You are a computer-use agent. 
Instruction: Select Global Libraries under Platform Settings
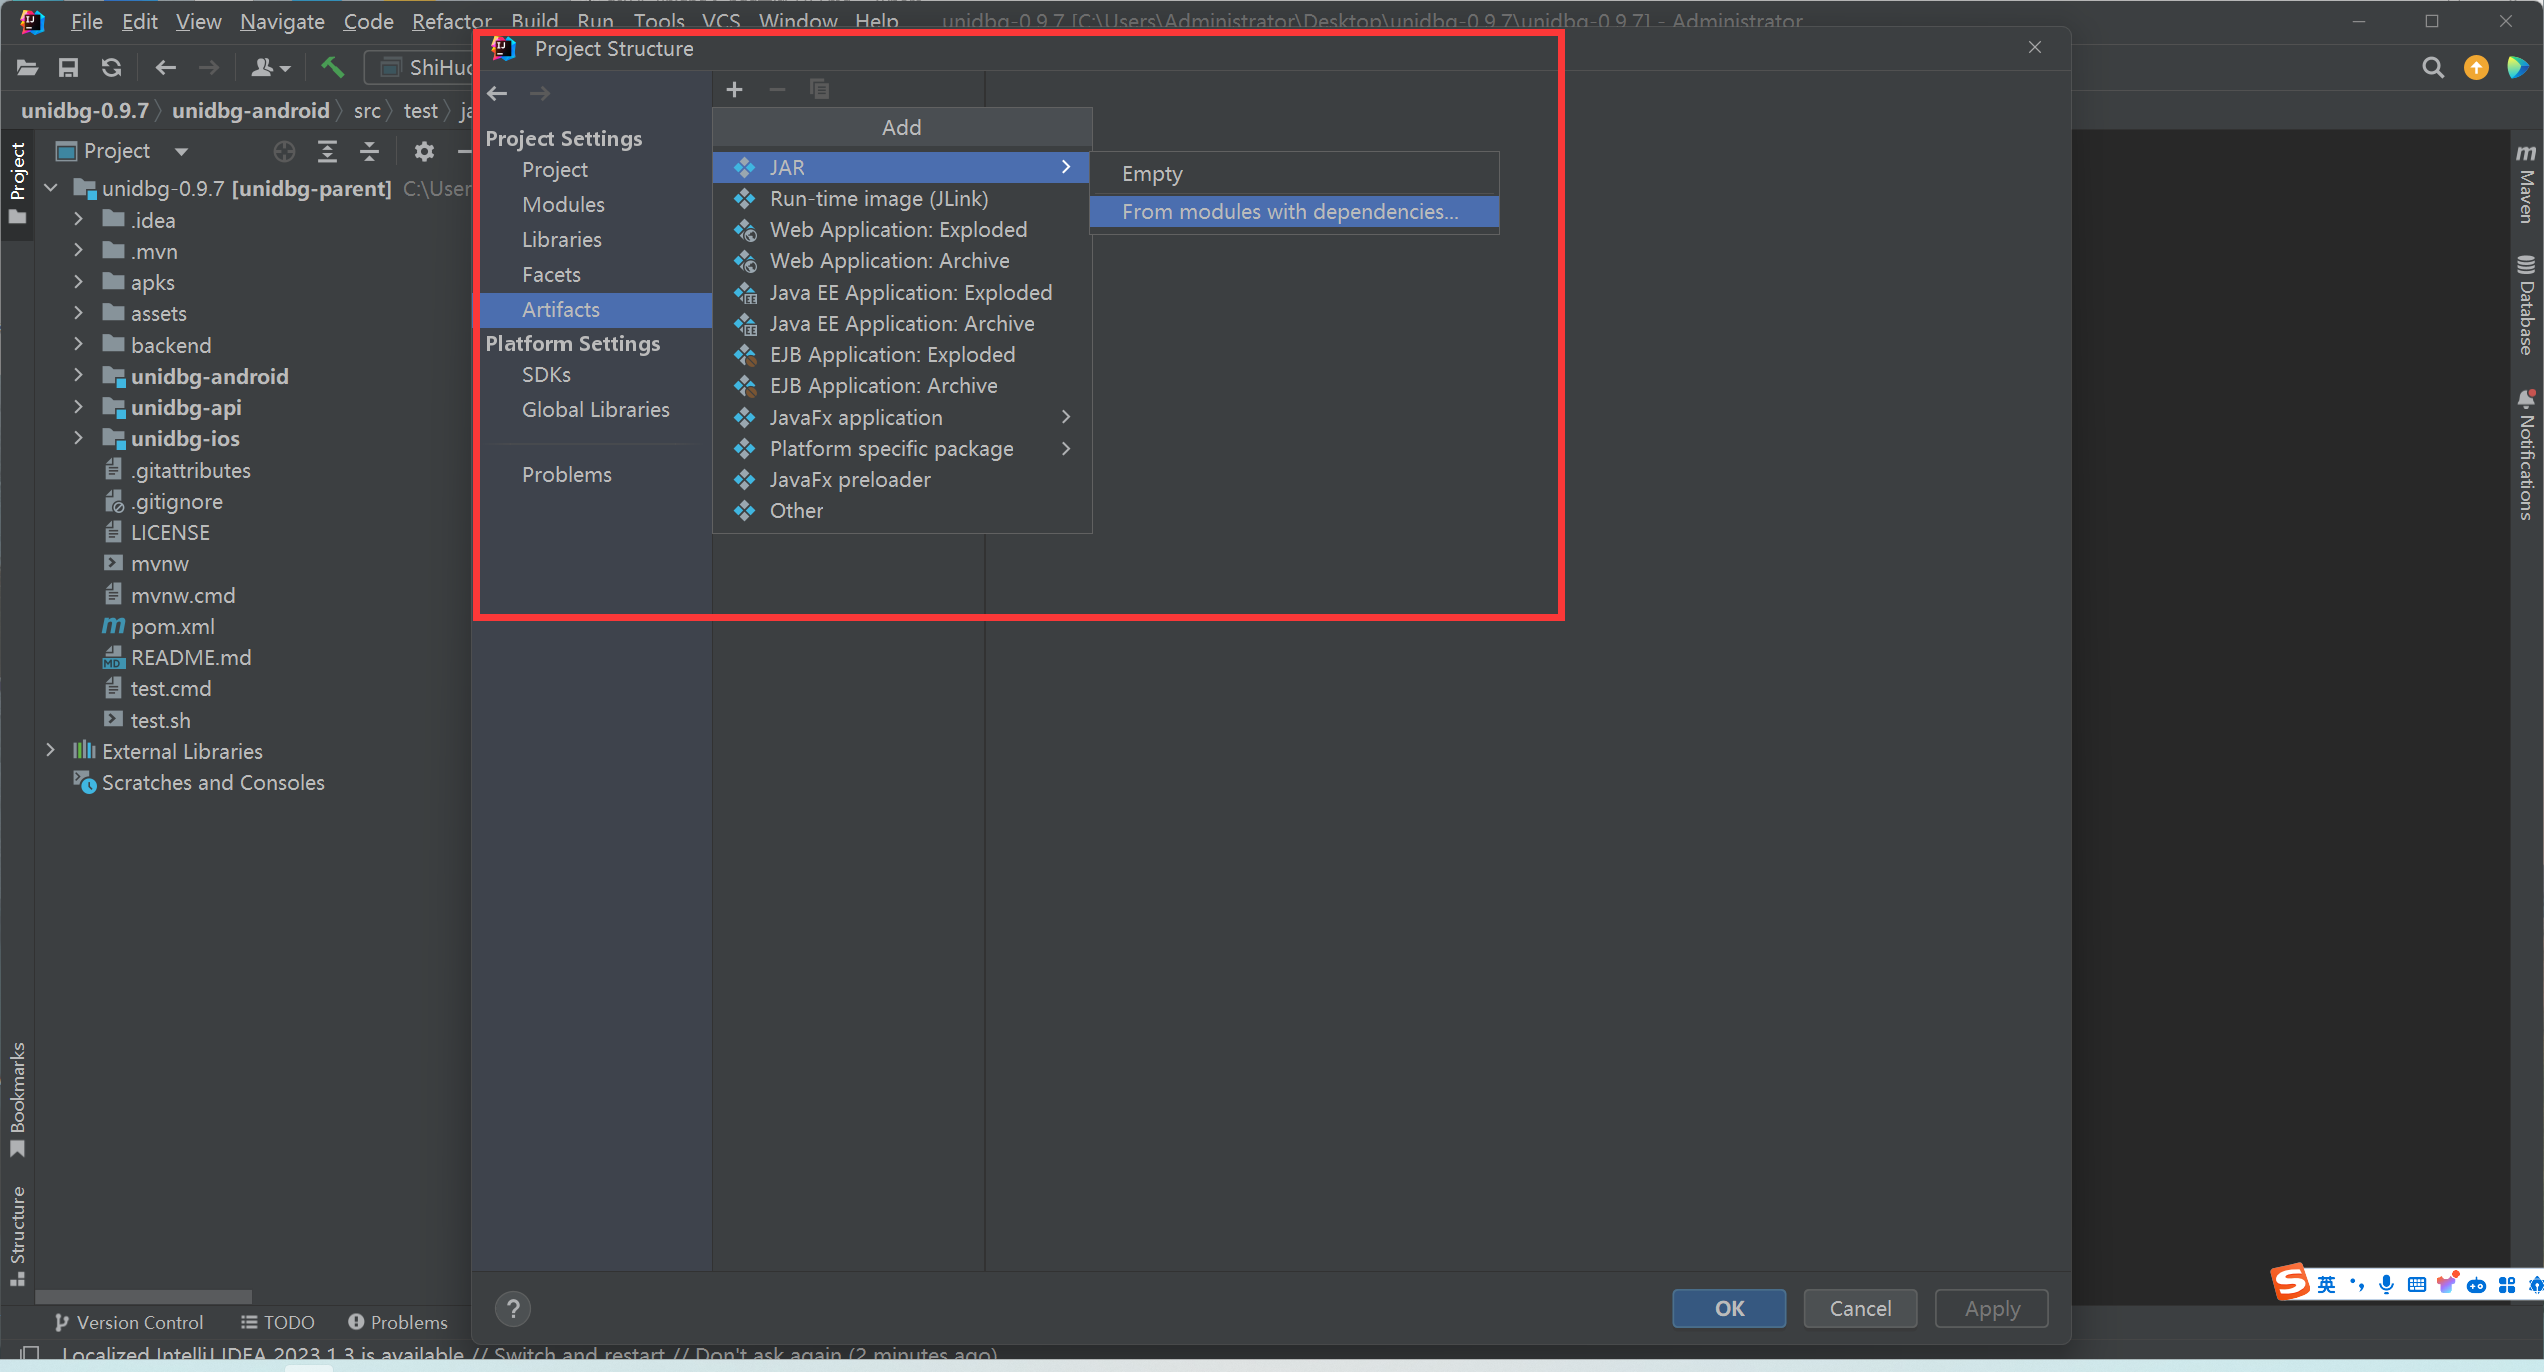coord(595,409)
